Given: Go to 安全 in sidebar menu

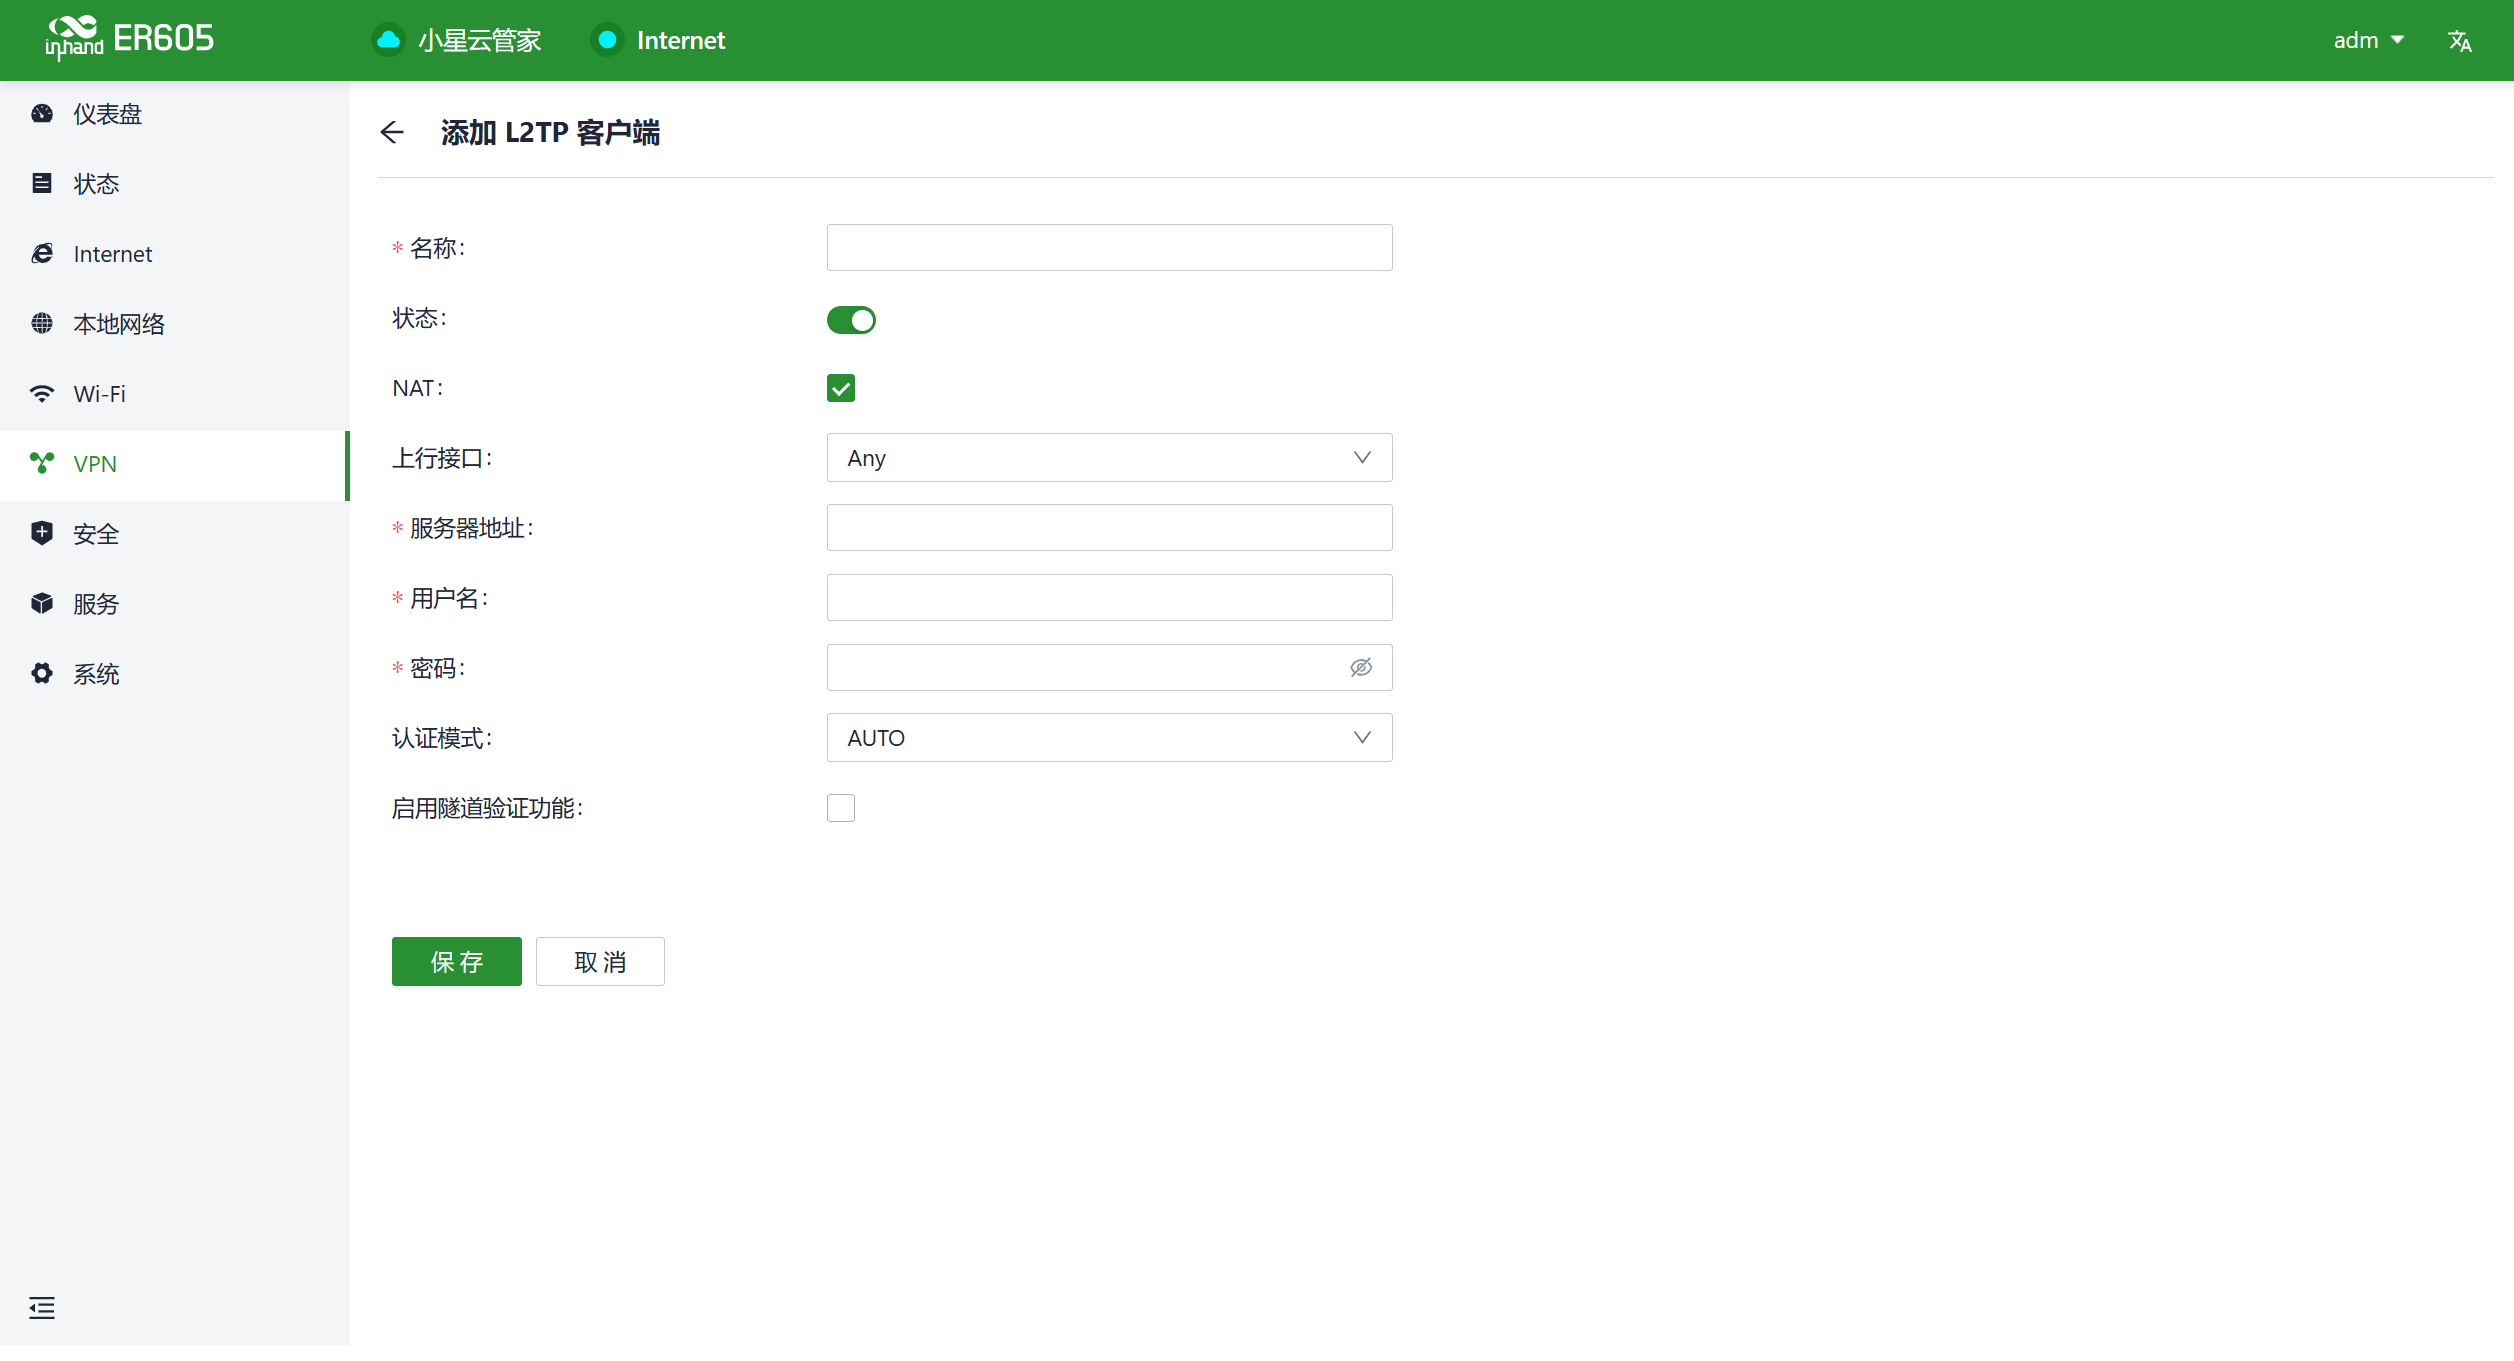Looking at the screenshot, I should click(96, 534).
